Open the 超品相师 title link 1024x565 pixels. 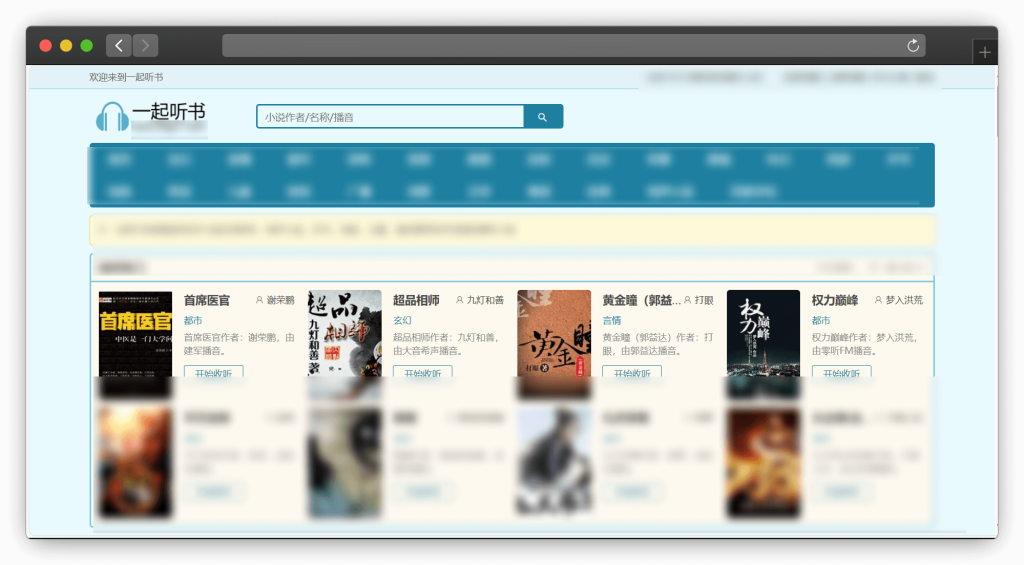tap(416, 300)
